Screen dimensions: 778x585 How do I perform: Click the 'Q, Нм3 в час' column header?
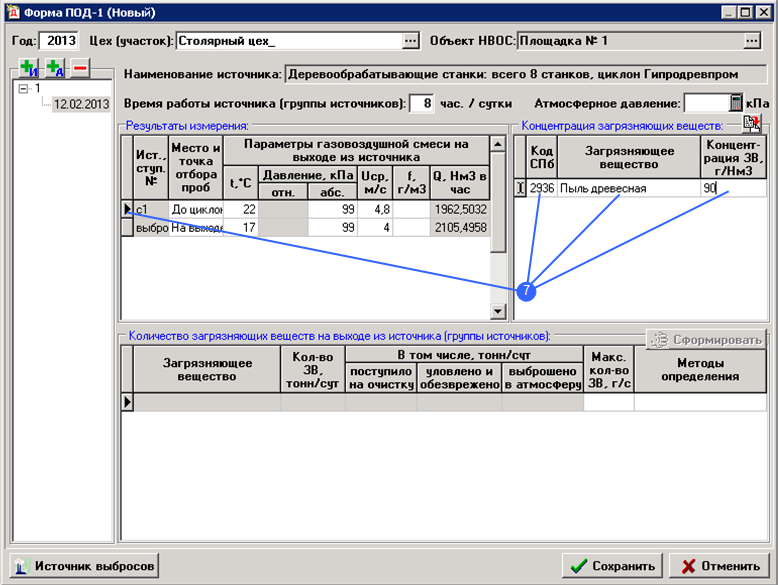coord(460,183)
